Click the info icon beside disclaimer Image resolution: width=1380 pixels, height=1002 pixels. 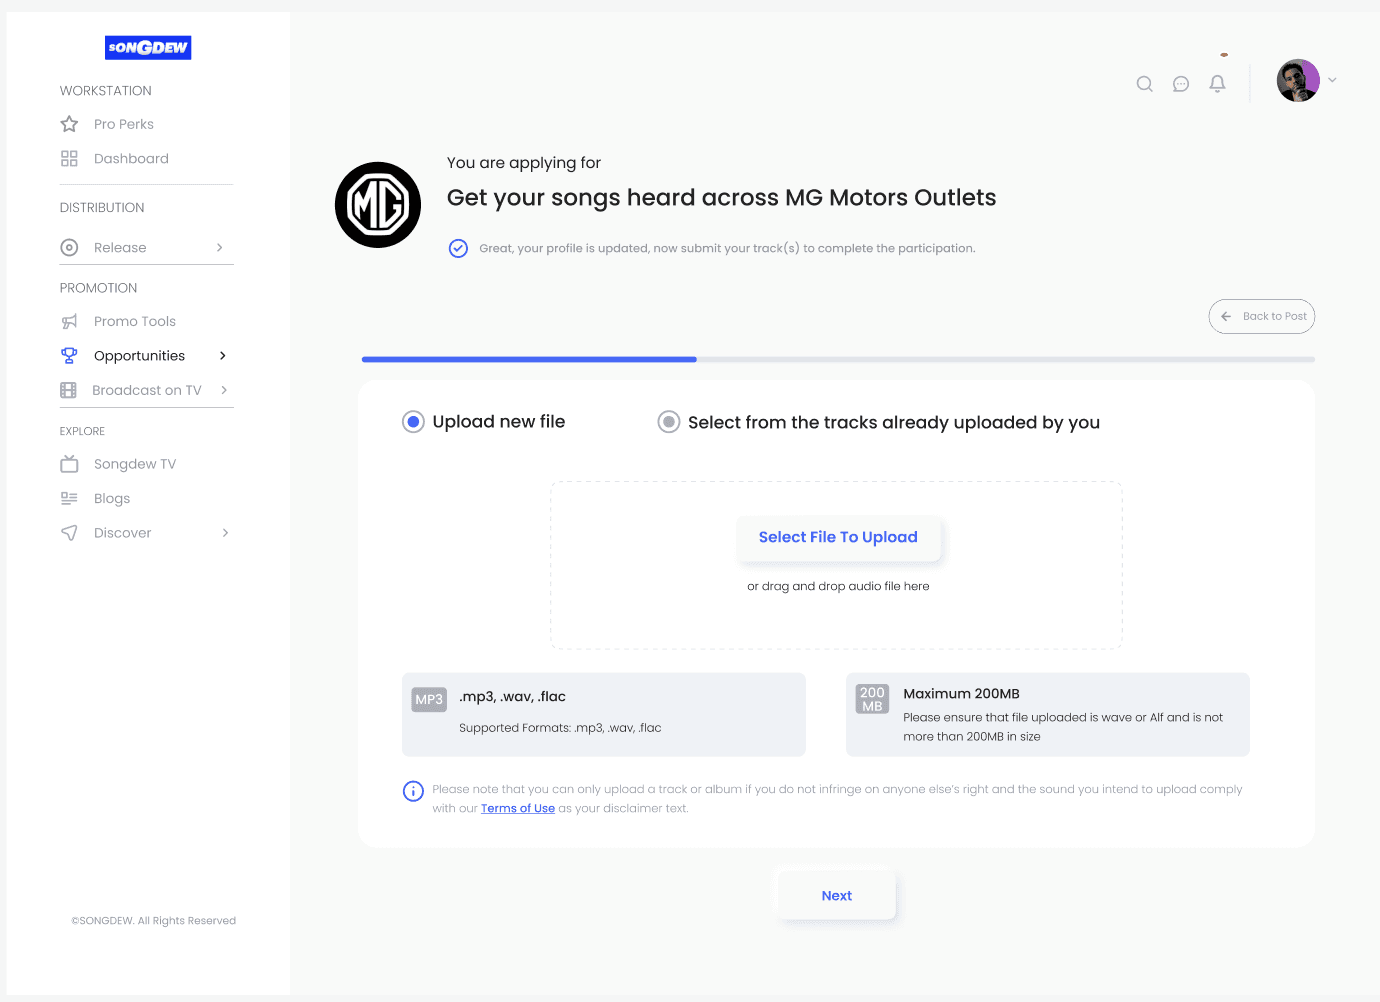coord(413,791)
